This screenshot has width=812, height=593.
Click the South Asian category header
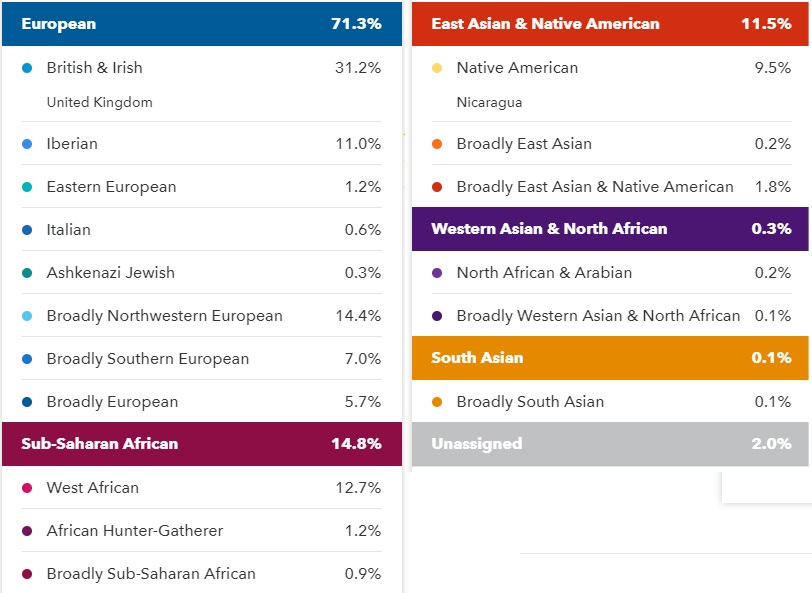coord(610,358)
